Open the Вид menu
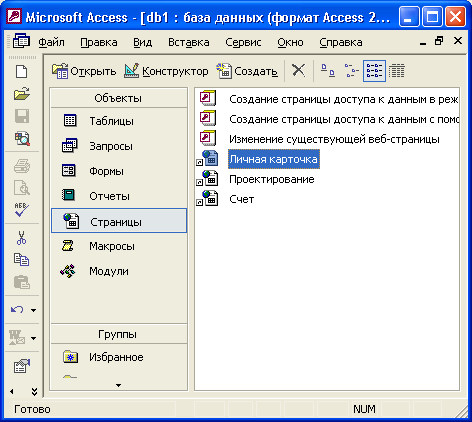472x422 pixels. [x=142, y=42]
